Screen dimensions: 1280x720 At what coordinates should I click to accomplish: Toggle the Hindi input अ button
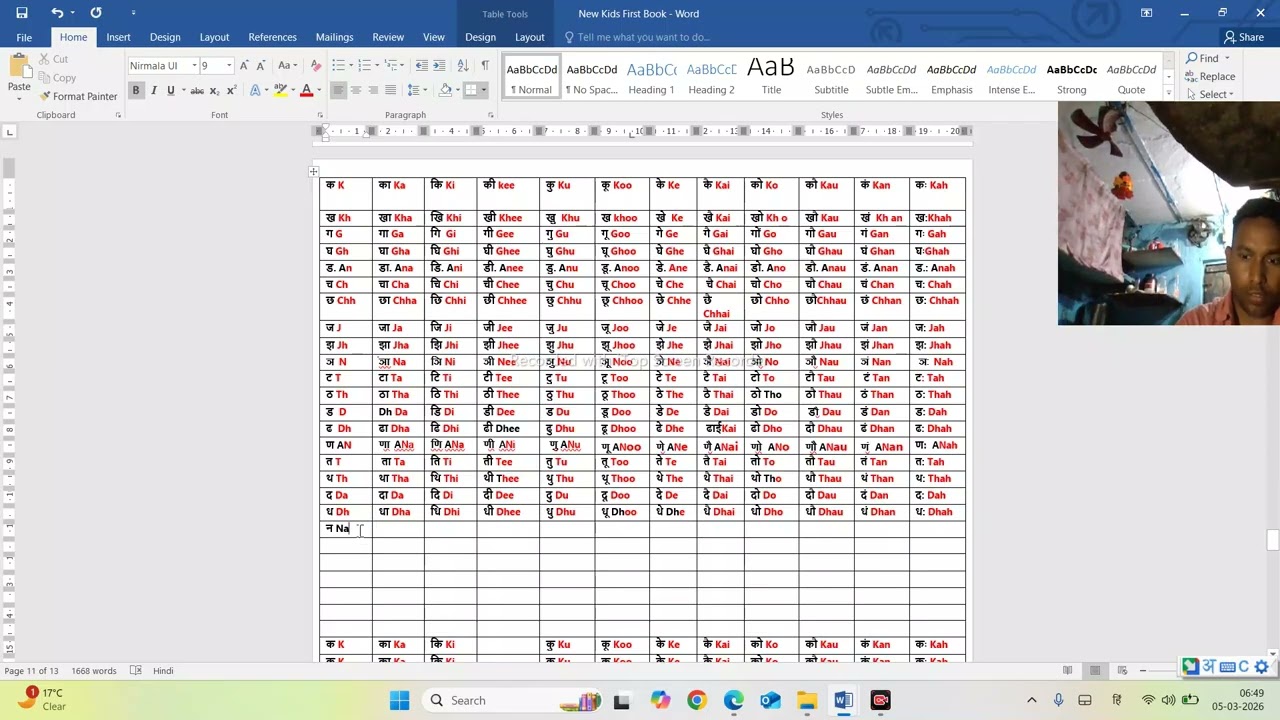(x=1208, y=666)
